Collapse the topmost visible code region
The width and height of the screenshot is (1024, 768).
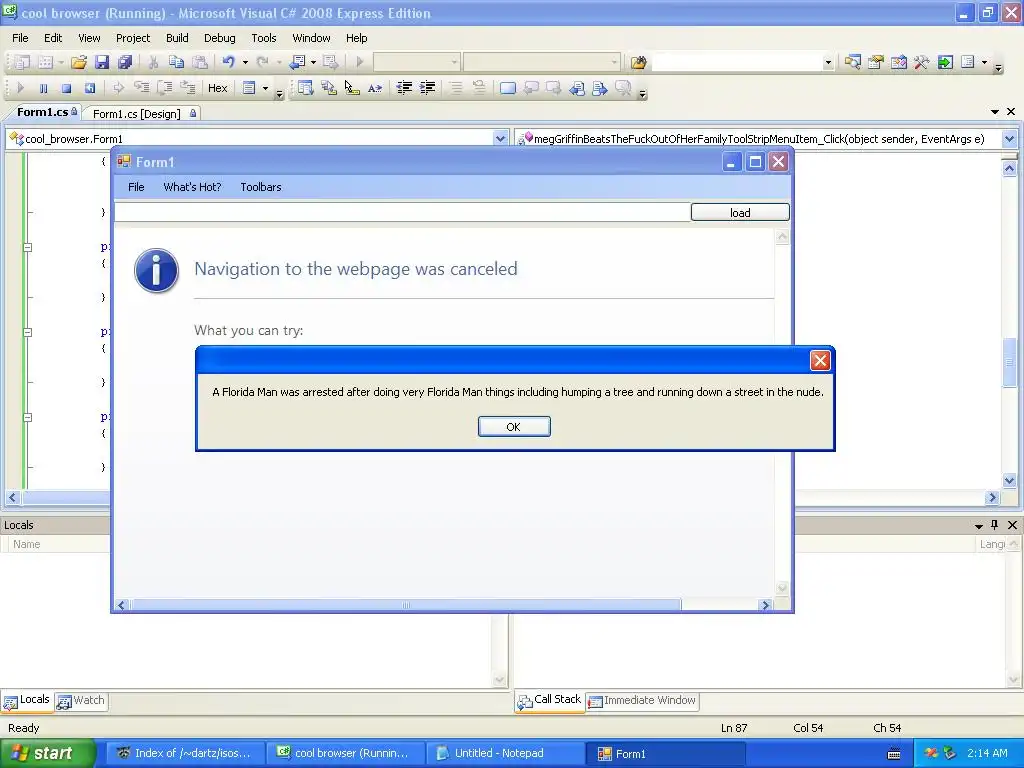[27, 248]
